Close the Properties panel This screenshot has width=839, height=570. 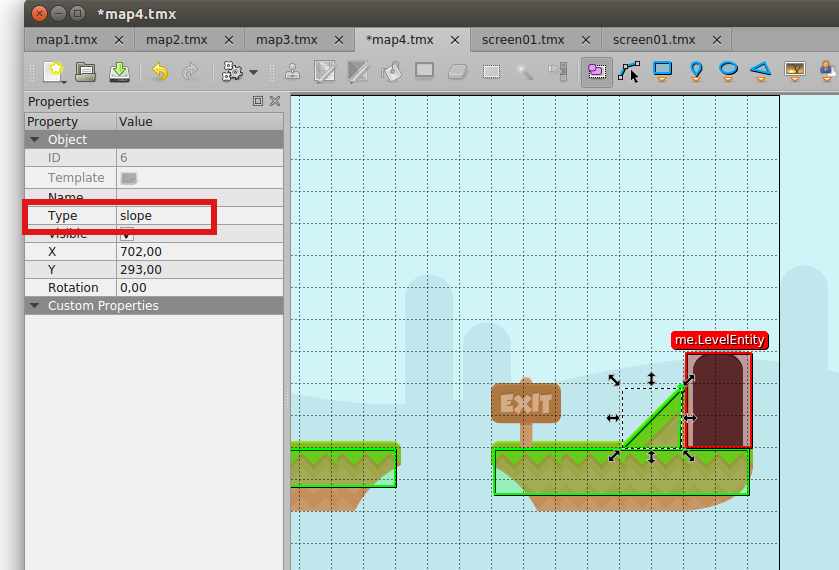pos(275,101)
